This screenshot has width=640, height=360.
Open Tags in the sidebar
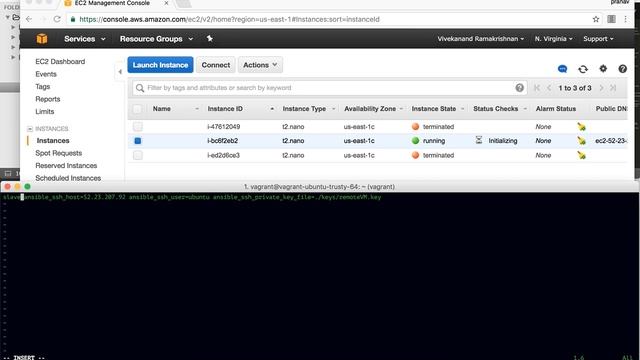pos(42,87)
